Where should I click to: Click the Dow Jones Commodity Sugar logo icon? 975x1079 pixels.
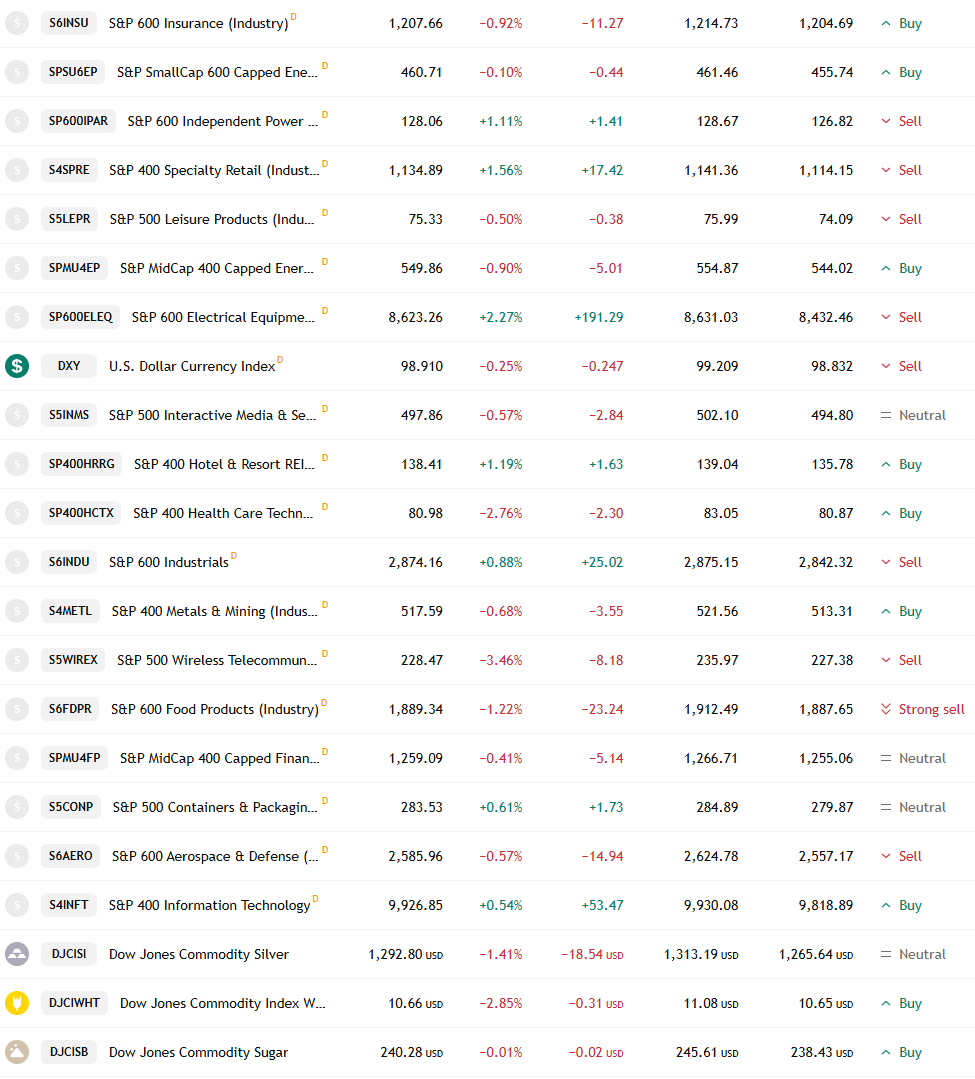pyautogui.click(x=17, y=1051)
